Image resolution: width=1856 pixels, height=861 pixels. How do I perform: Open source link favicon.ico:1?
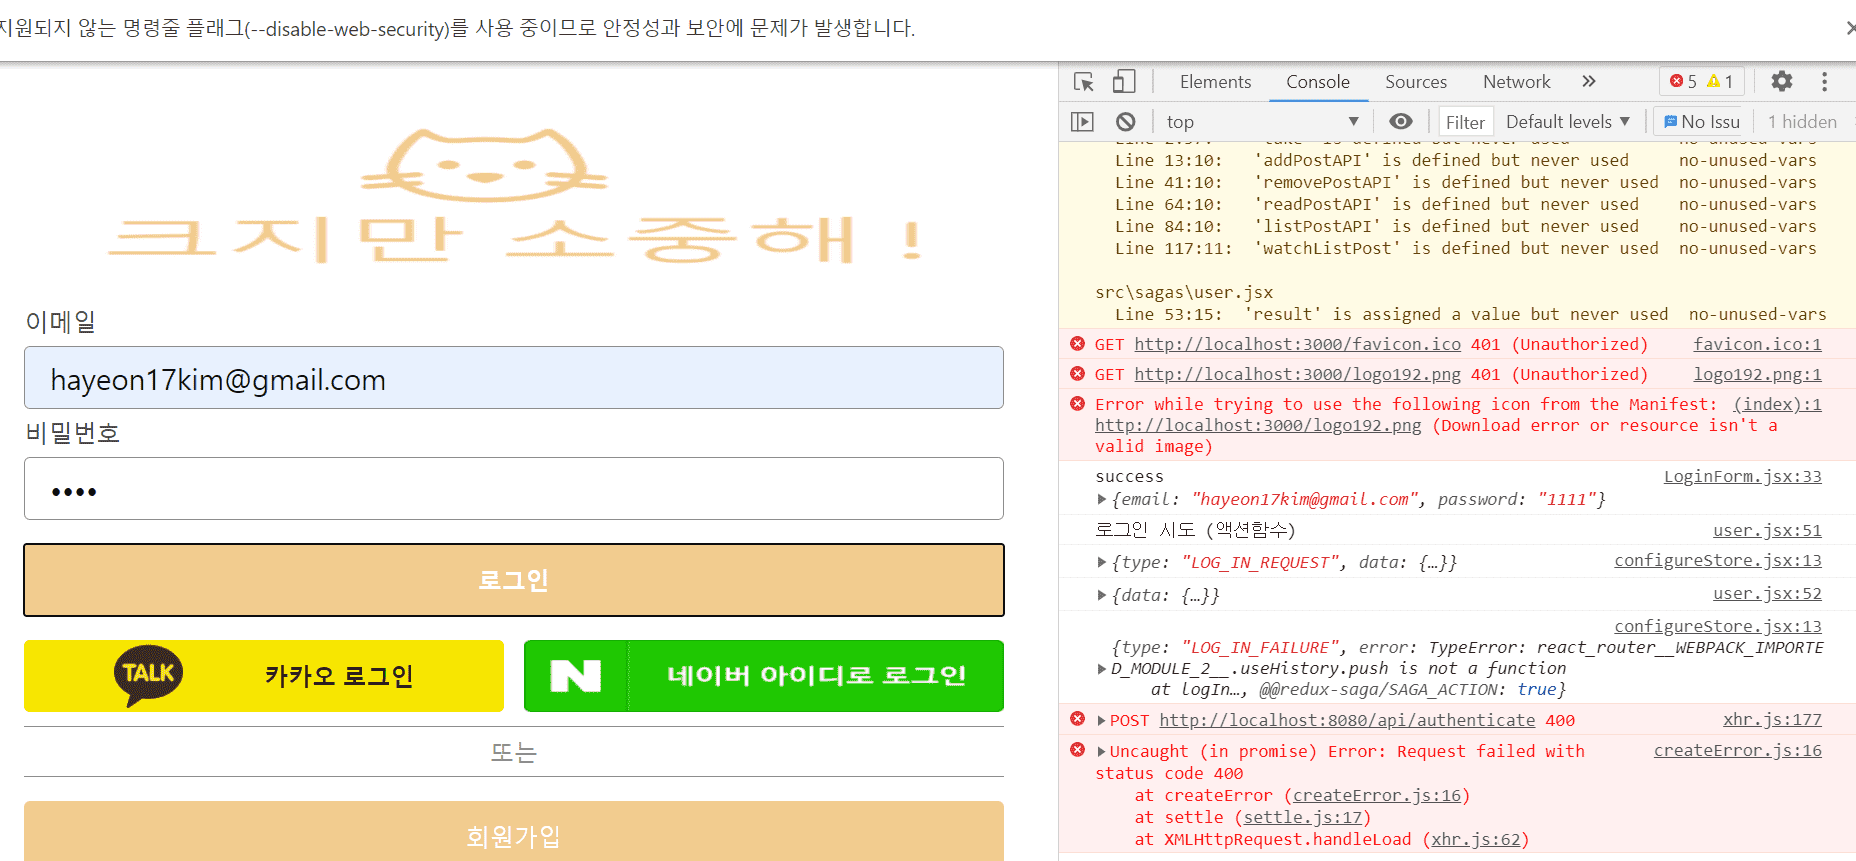(x=1757, y=344)
